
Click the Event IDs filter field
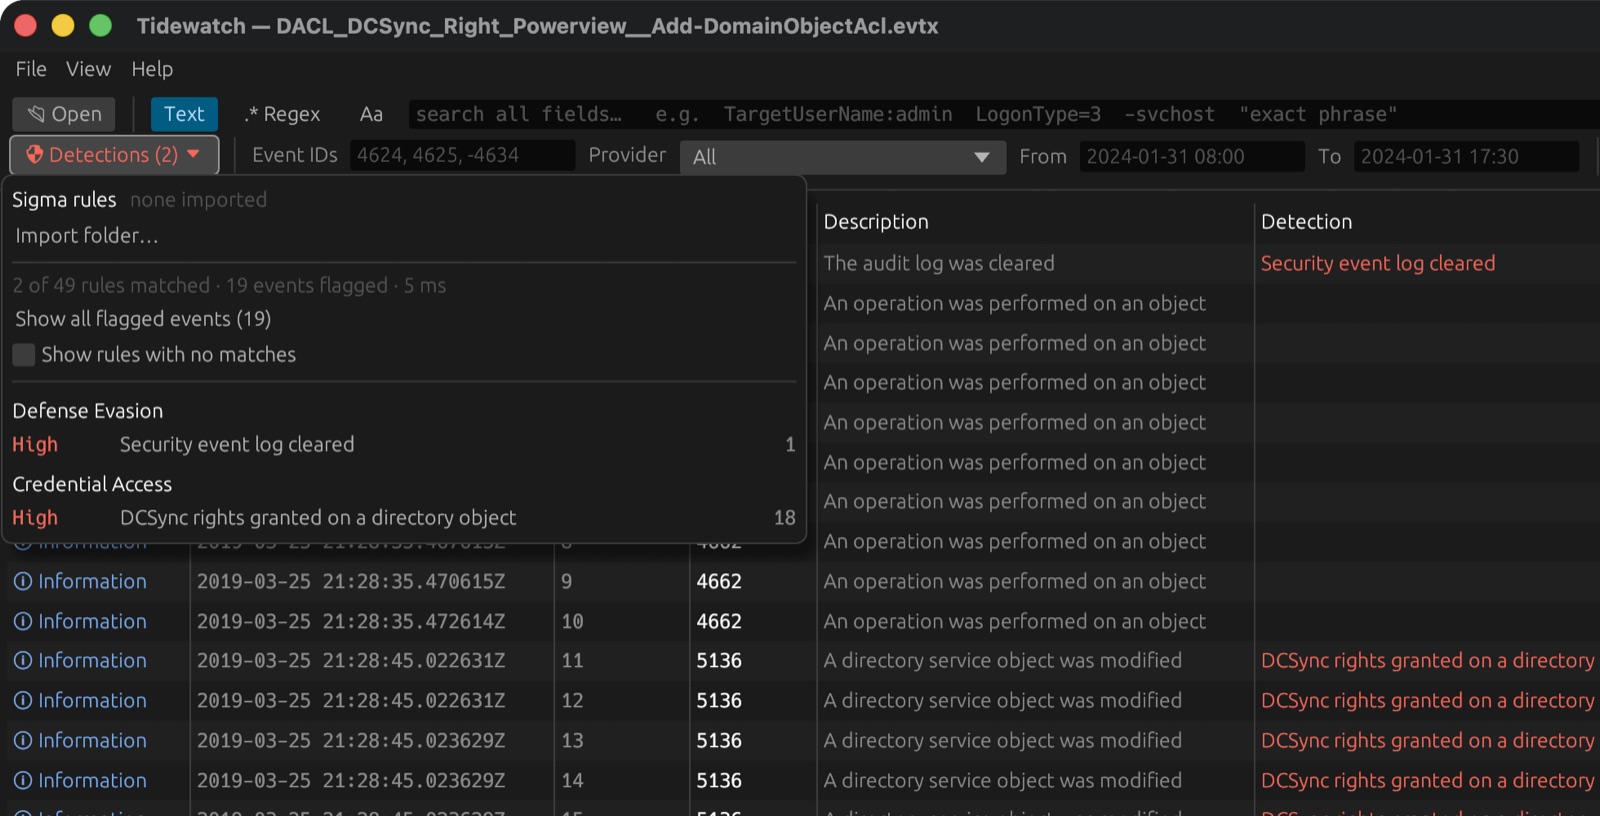coord(462,156)
